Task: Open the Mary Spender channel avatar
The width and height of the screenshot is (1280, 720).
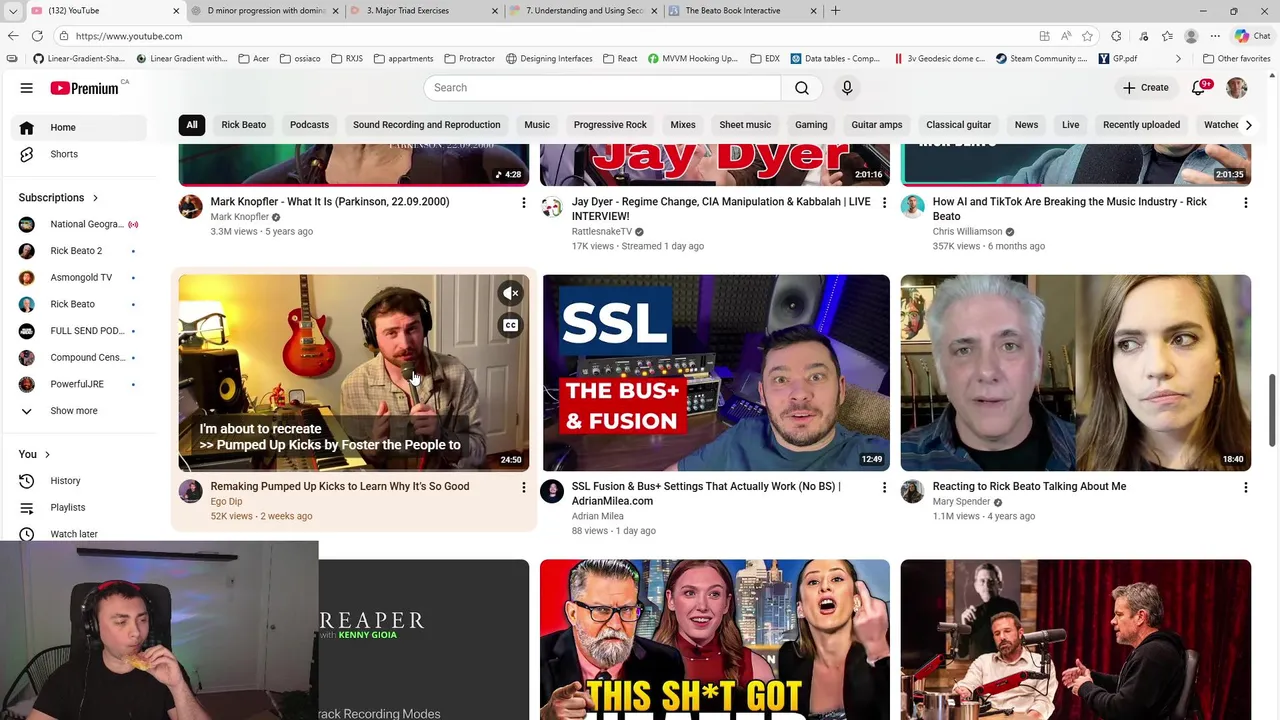Action: [x=912, y=491]
